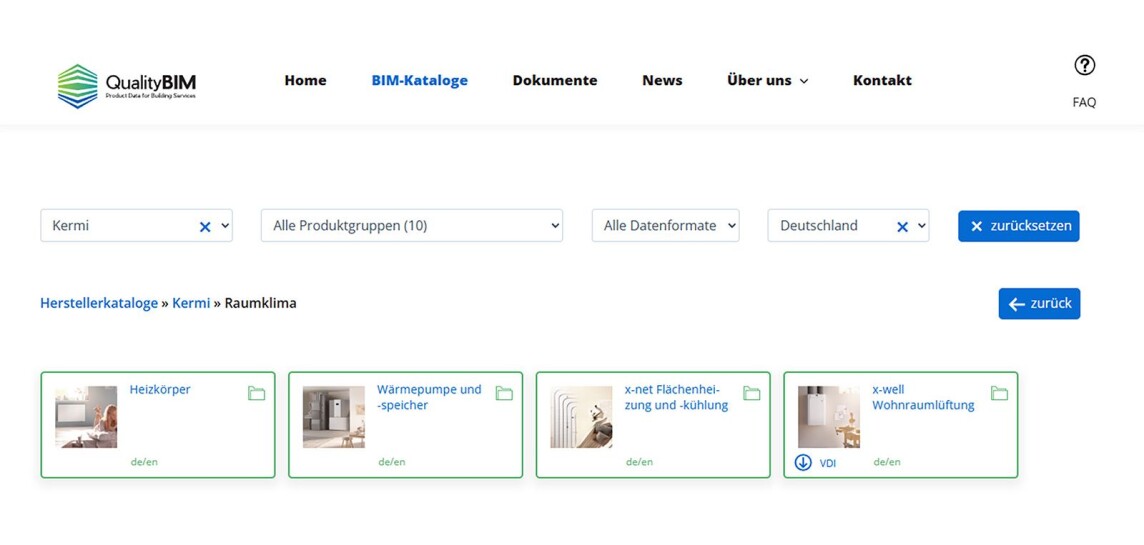The width and height of the screenshot is (1144, 545).
Task: Click de/en label on x-net card
Action: tap(639, 462)
